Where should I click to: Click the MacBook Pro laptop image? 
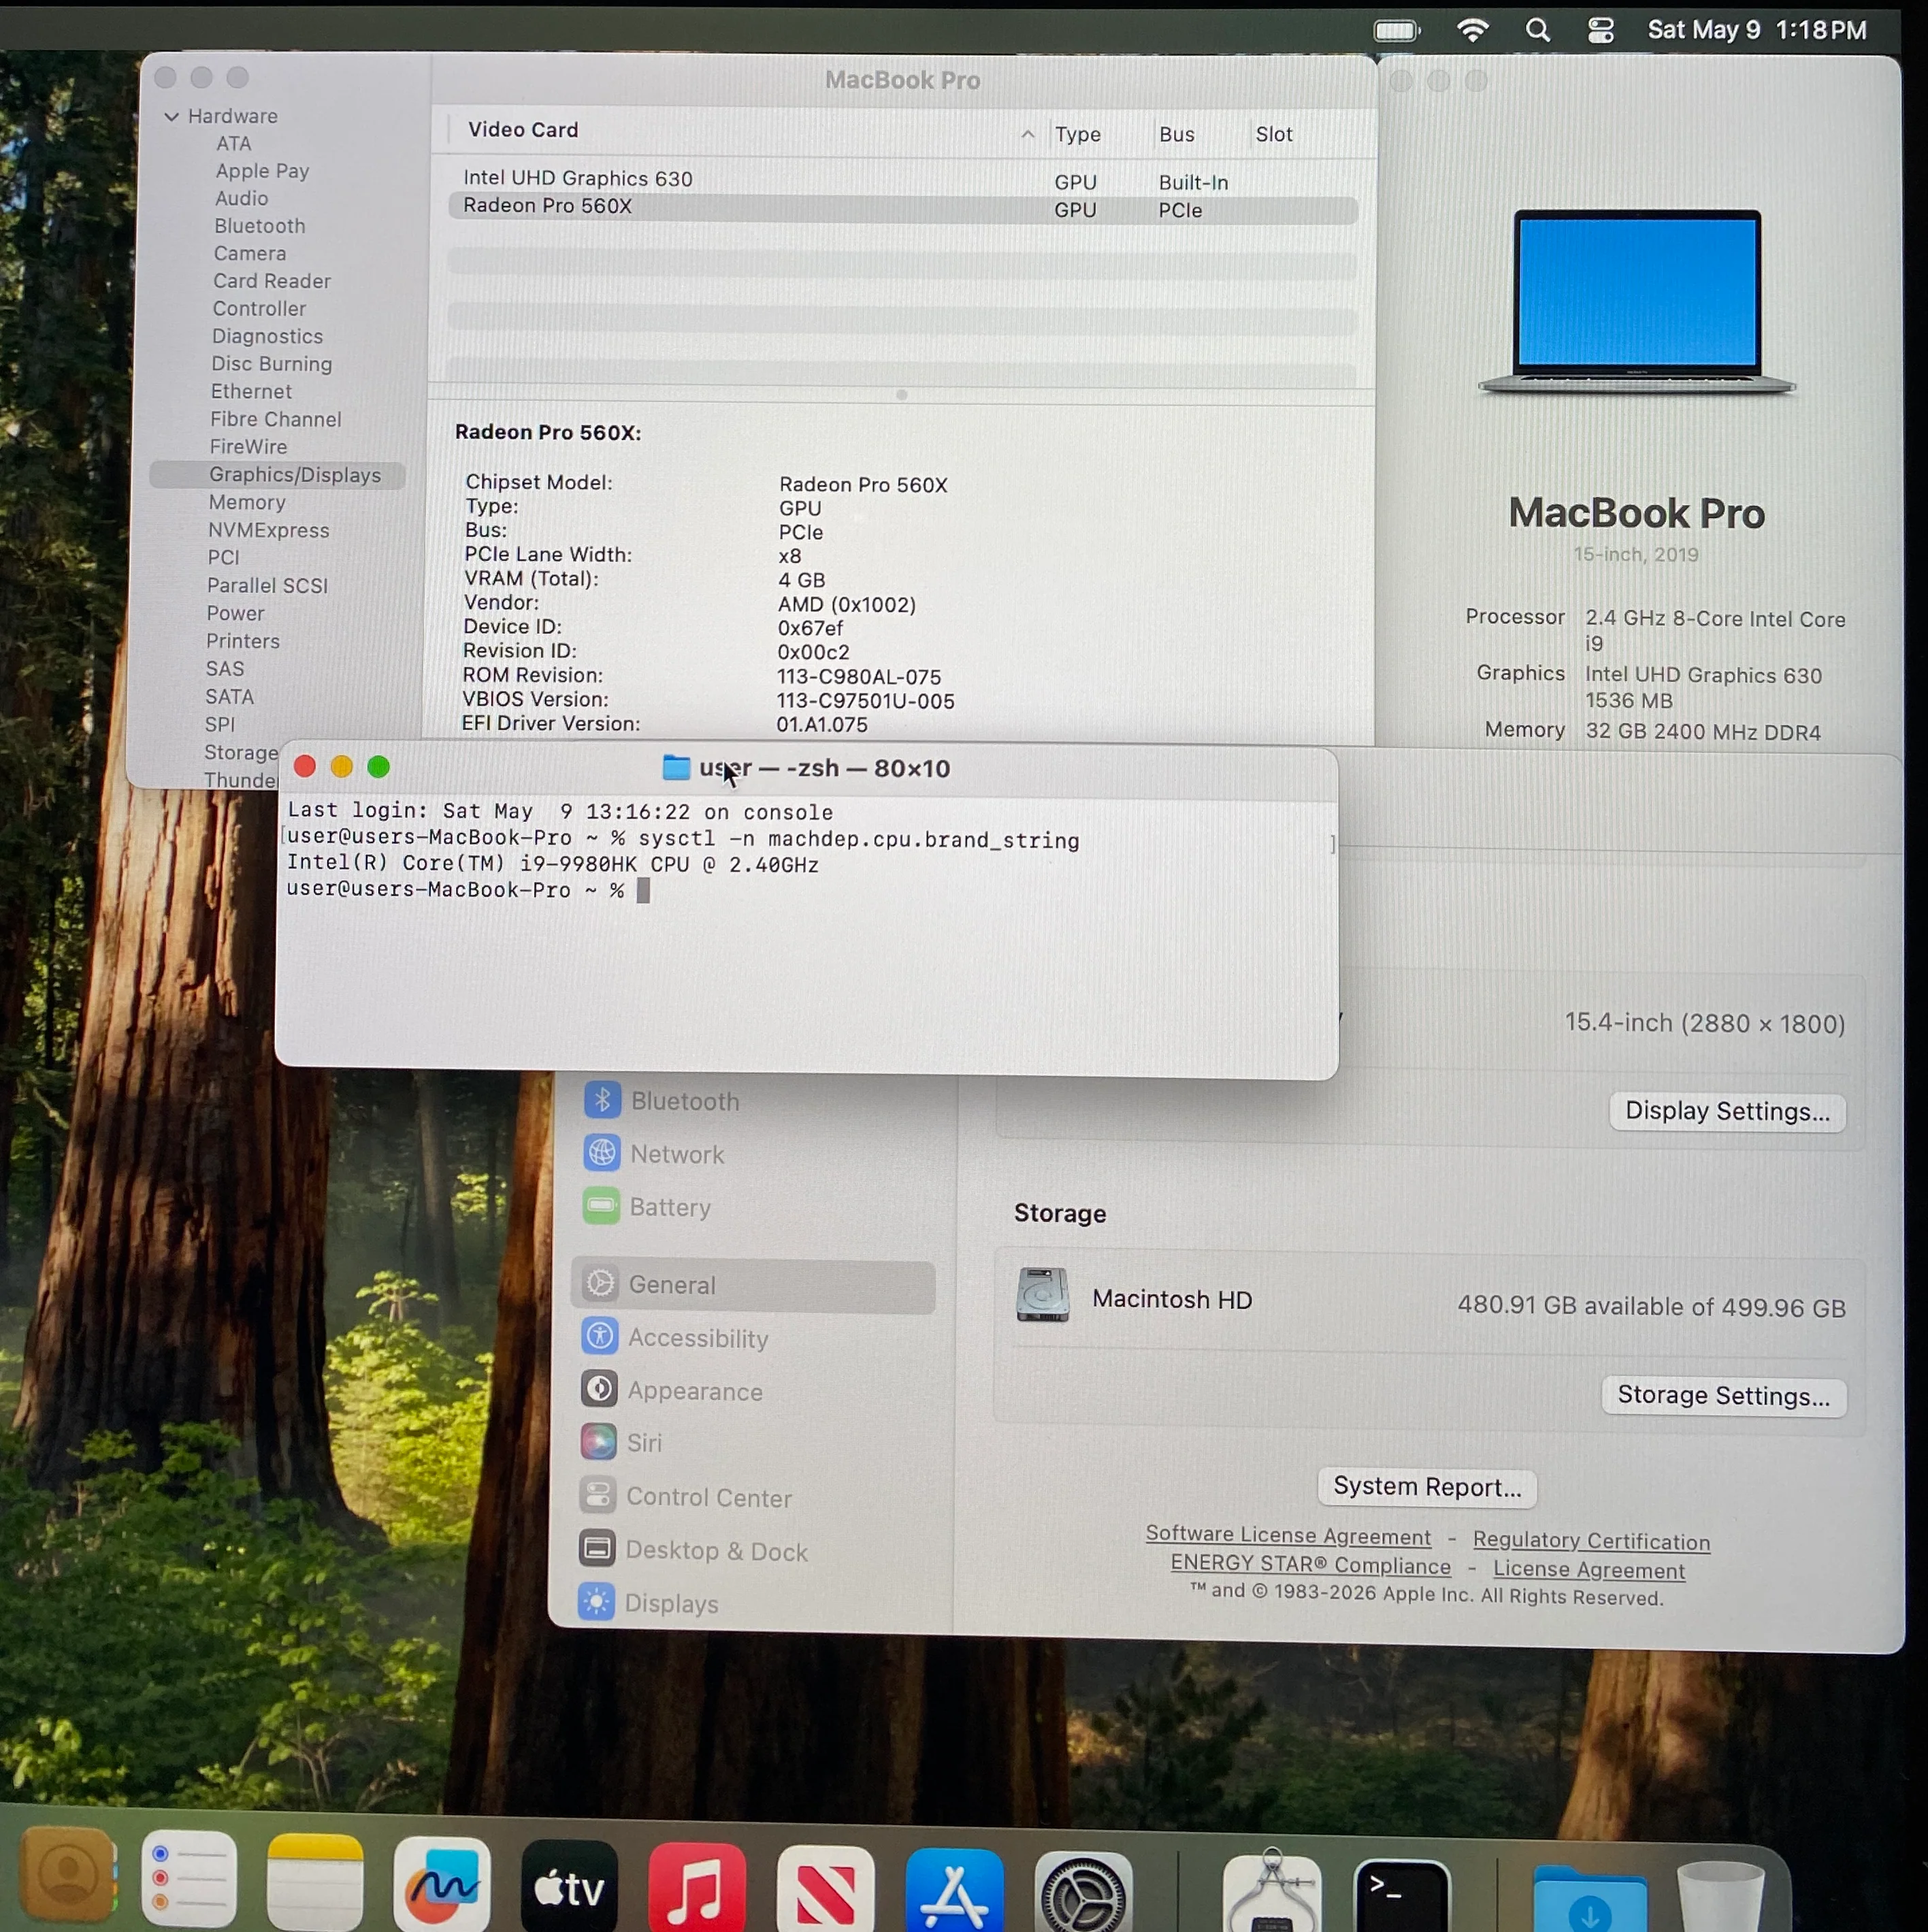(x=1637, y=302)
